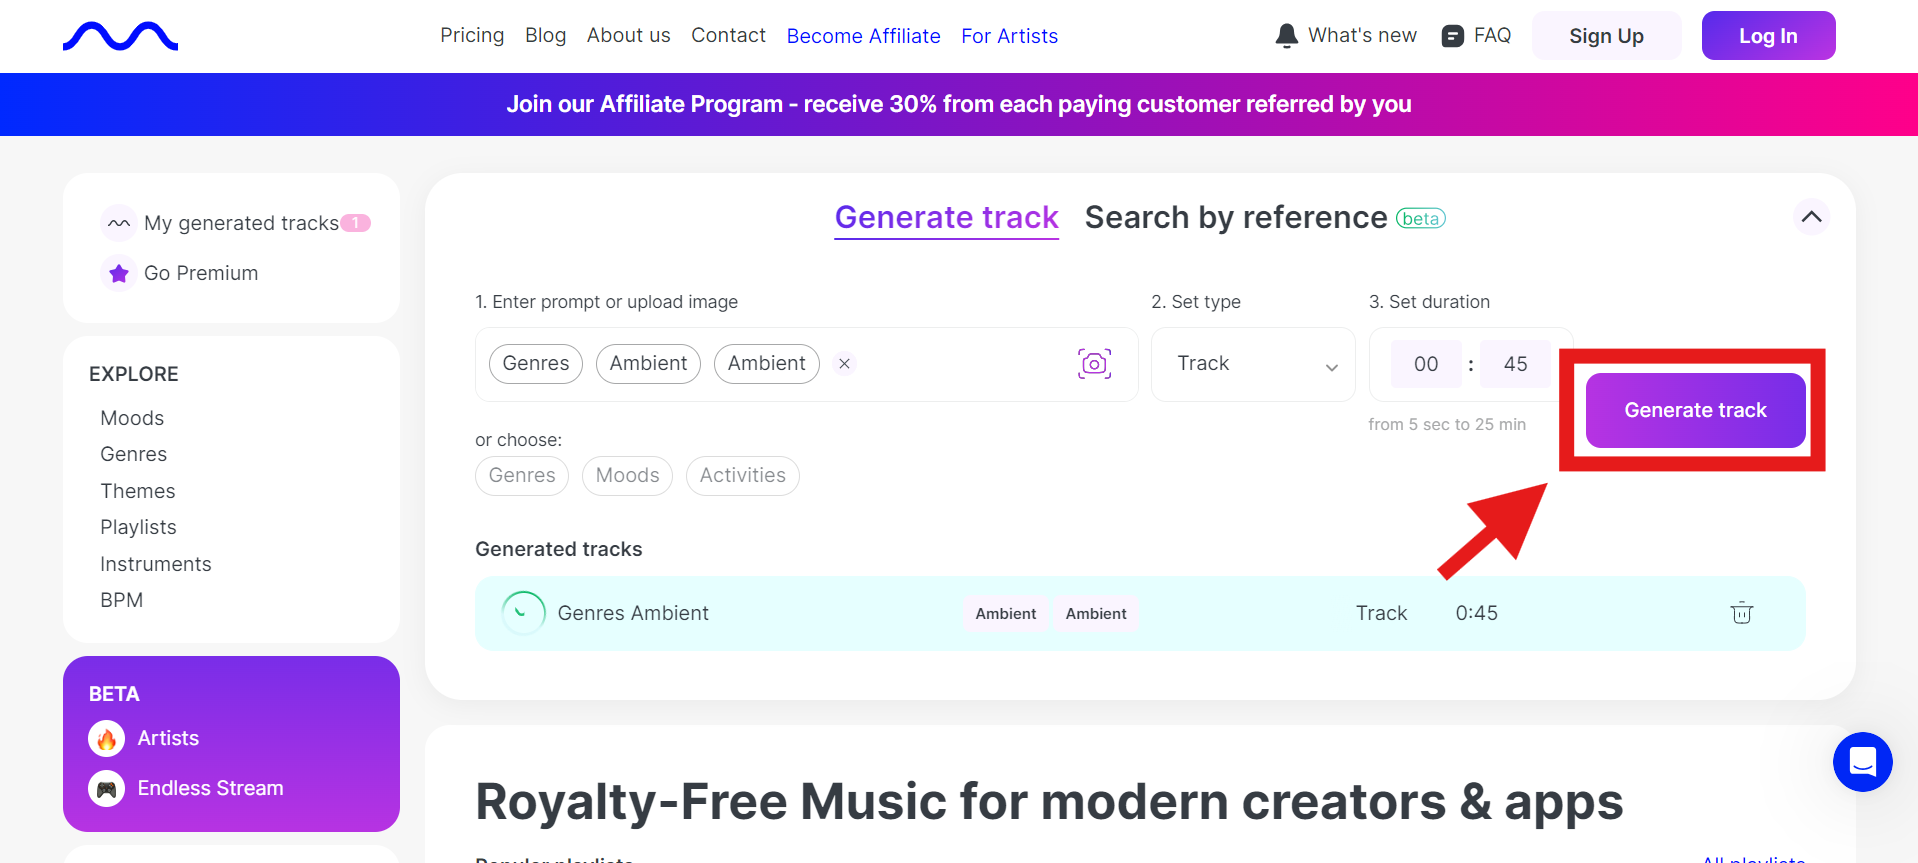Open the Playlists explore link
Screen dimensions: 1918x863
138,527
